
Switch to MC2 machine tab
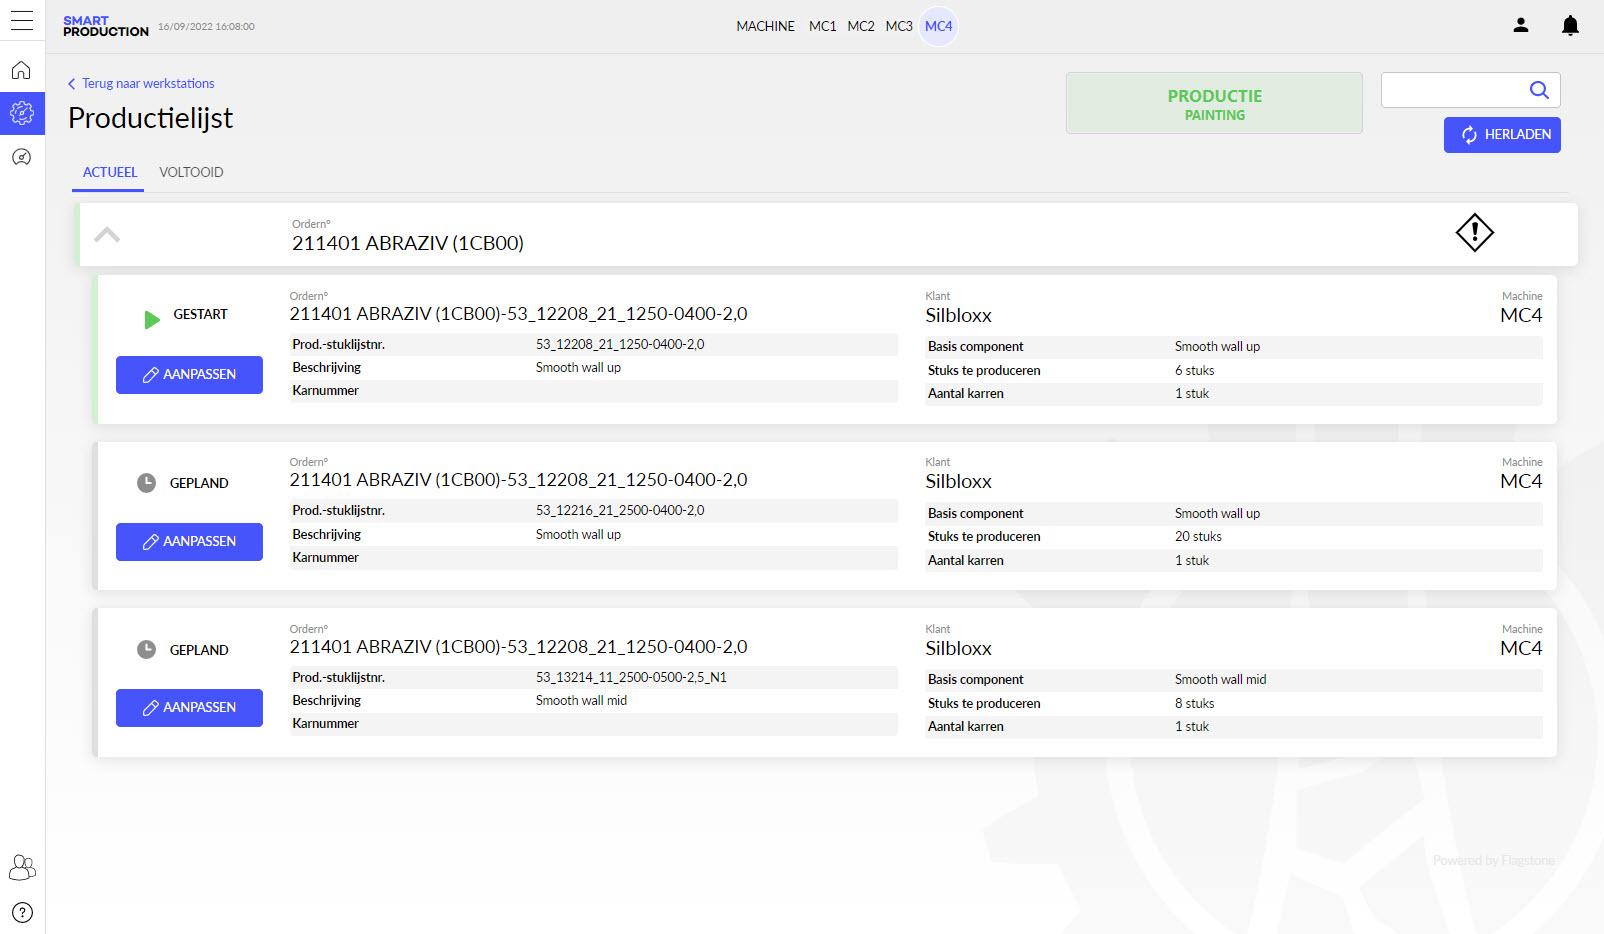pos(861,26)
